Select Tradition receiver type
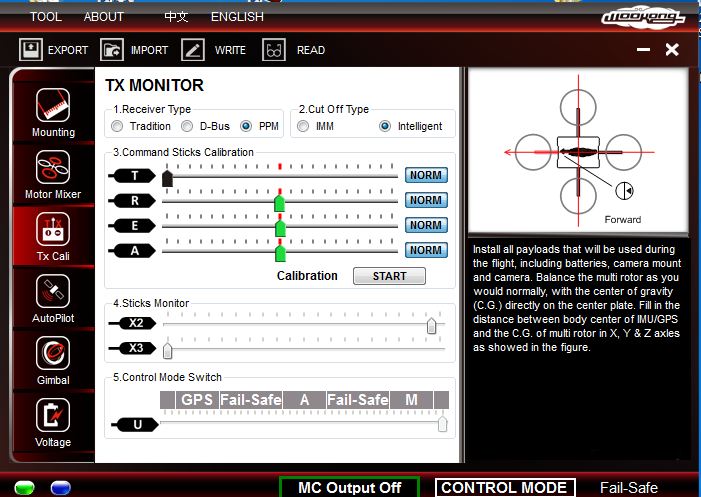This screenshot has height=497, width=701. coord(118,127)
